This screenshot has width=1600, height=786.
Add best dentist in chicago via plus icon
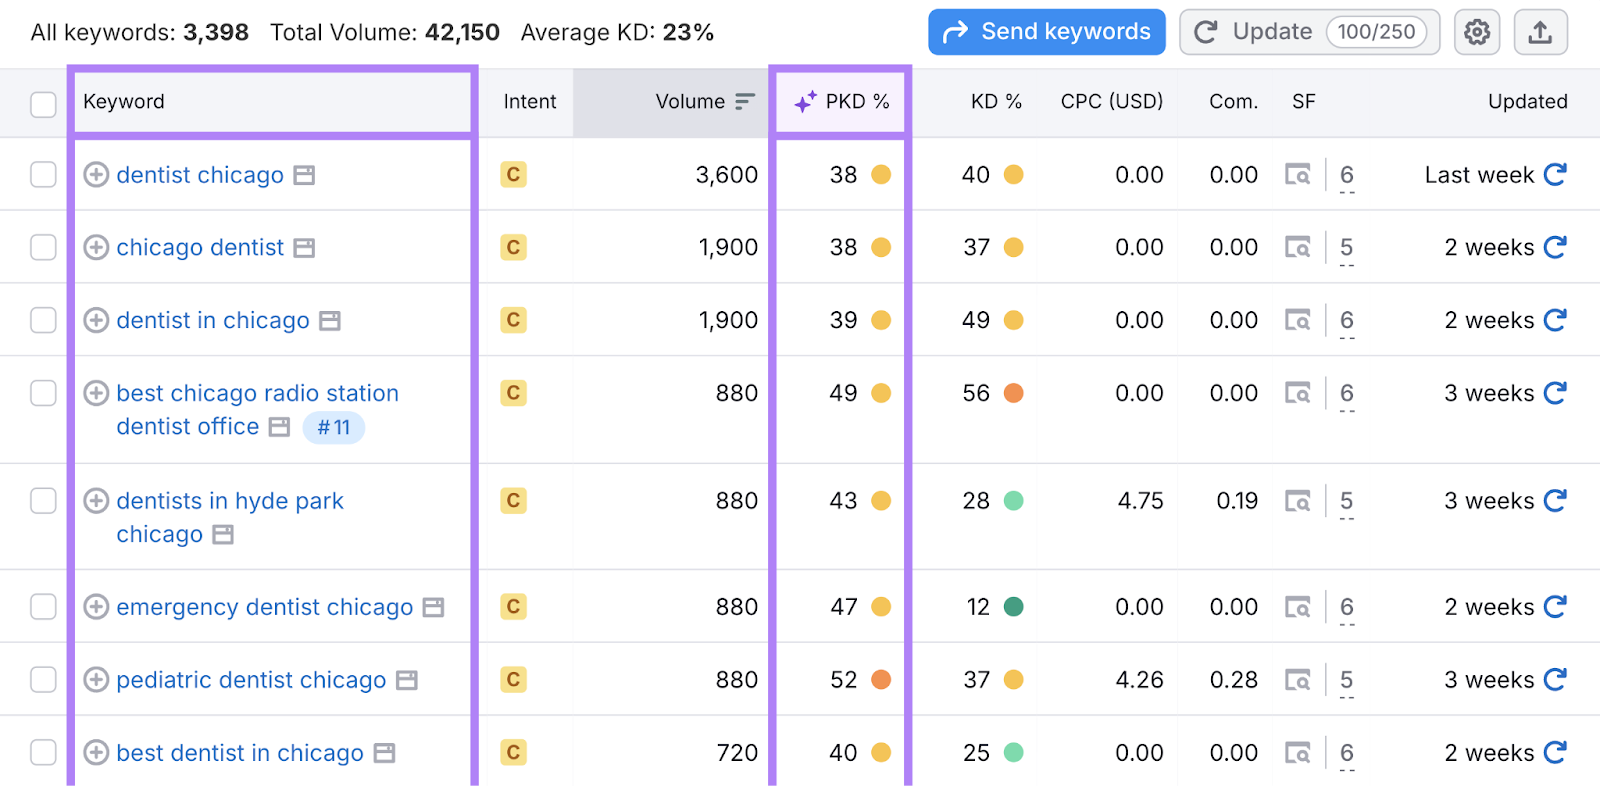point(96,753)
